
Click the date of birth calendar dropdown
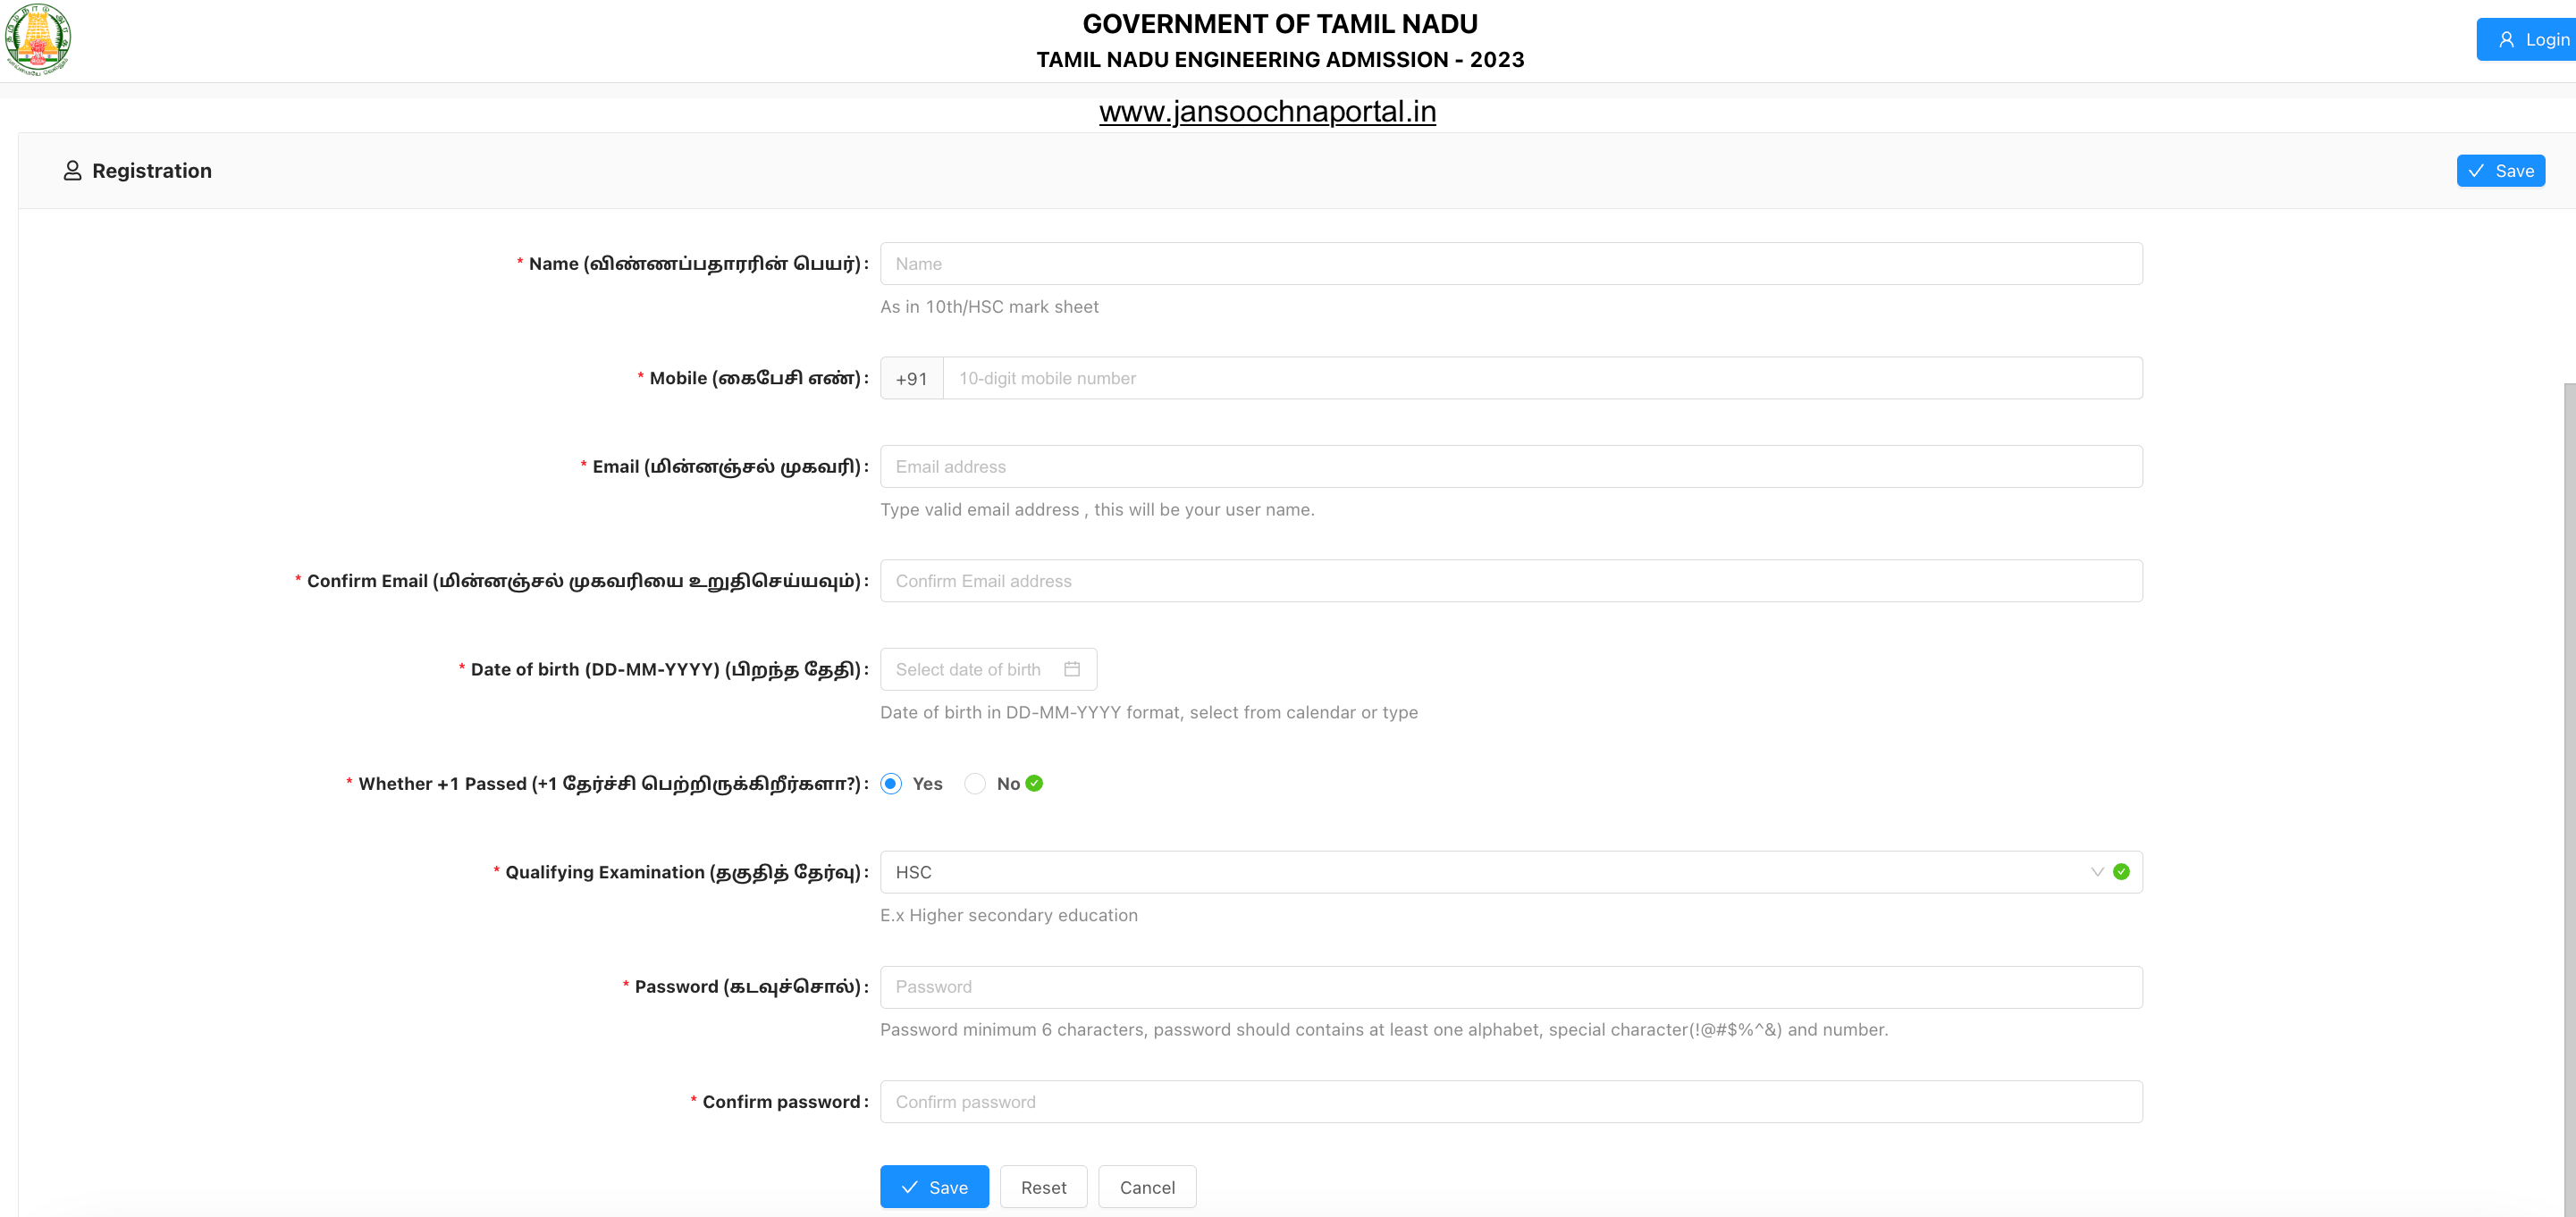1074,670
